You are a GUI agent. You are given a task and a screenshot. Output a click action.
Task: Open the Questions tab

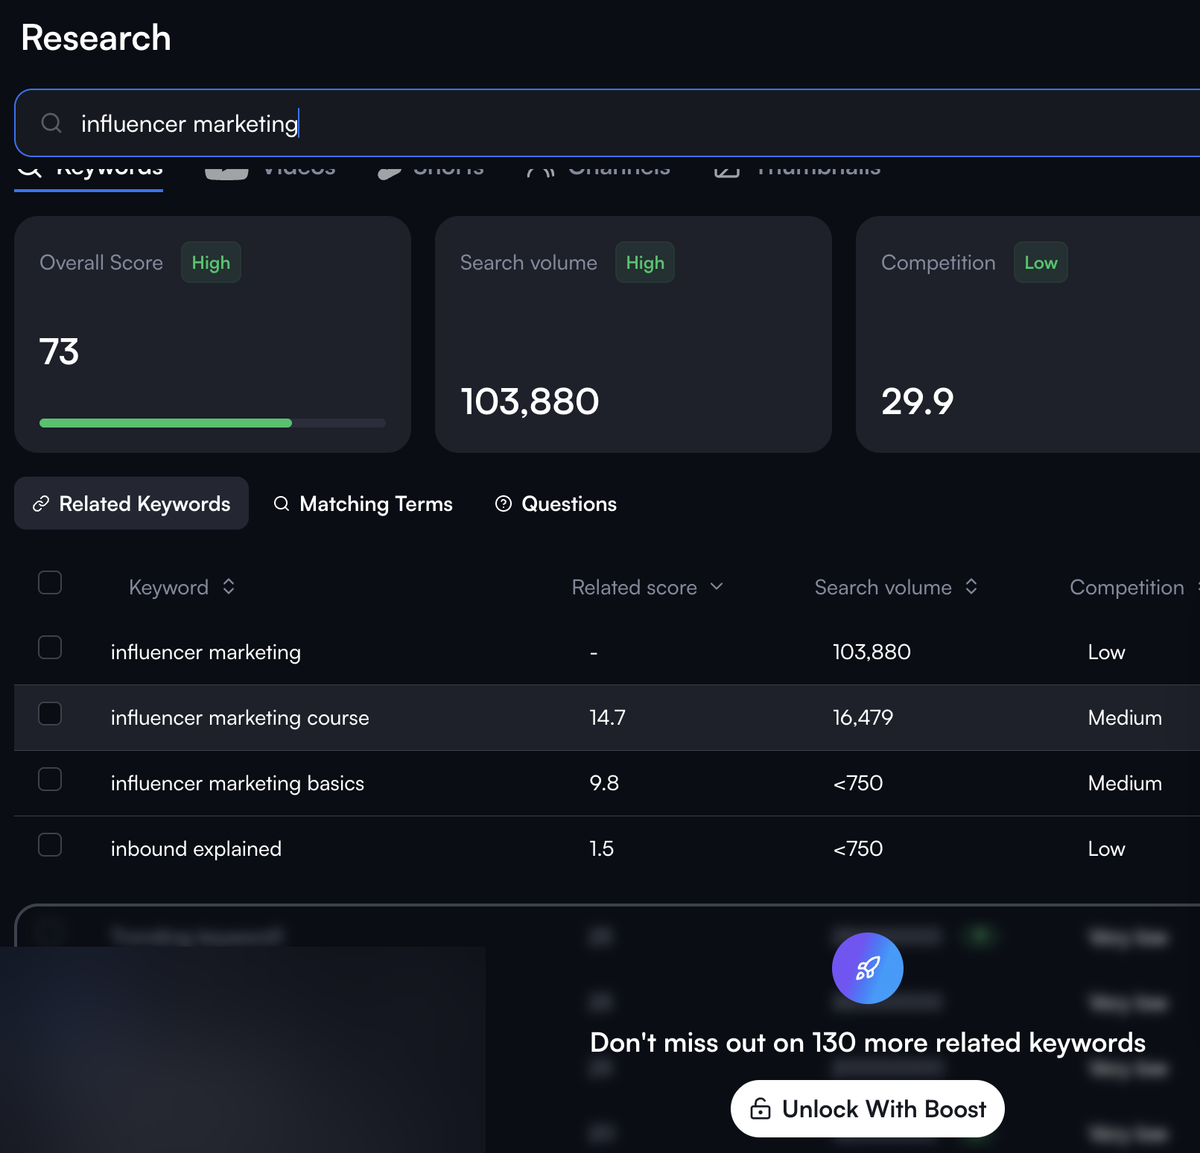click(556, 504)
